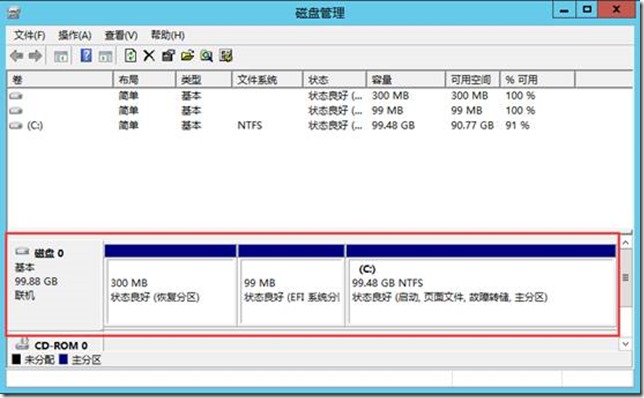Toggle the action pane toolbar icon
The width and height of the screenshot is (644, 398).
click(x=106, y=56)
